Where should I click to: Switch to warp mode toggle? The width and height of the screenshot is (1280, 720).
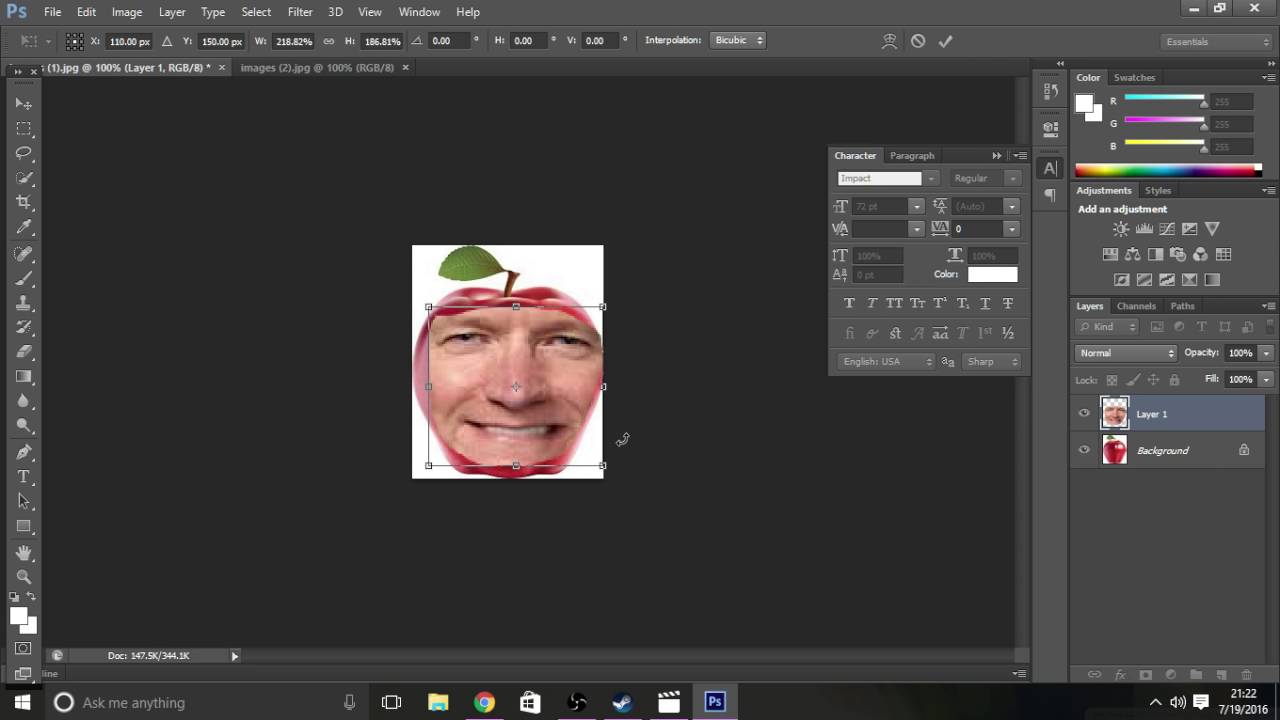(889, 41)
